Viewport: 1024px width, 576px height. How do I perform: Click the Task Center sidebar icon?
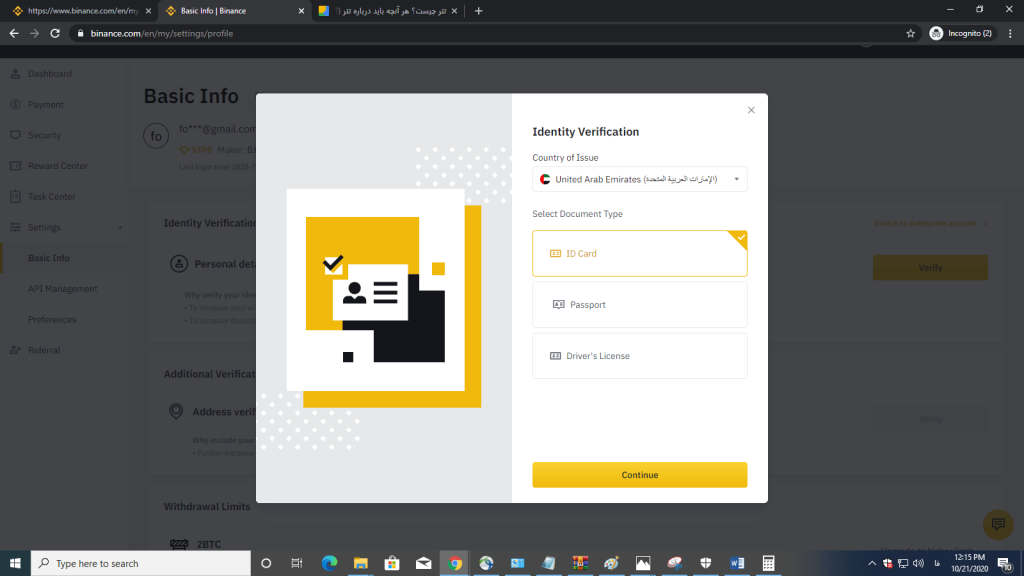pyautogui.click(x=15, y=197)
